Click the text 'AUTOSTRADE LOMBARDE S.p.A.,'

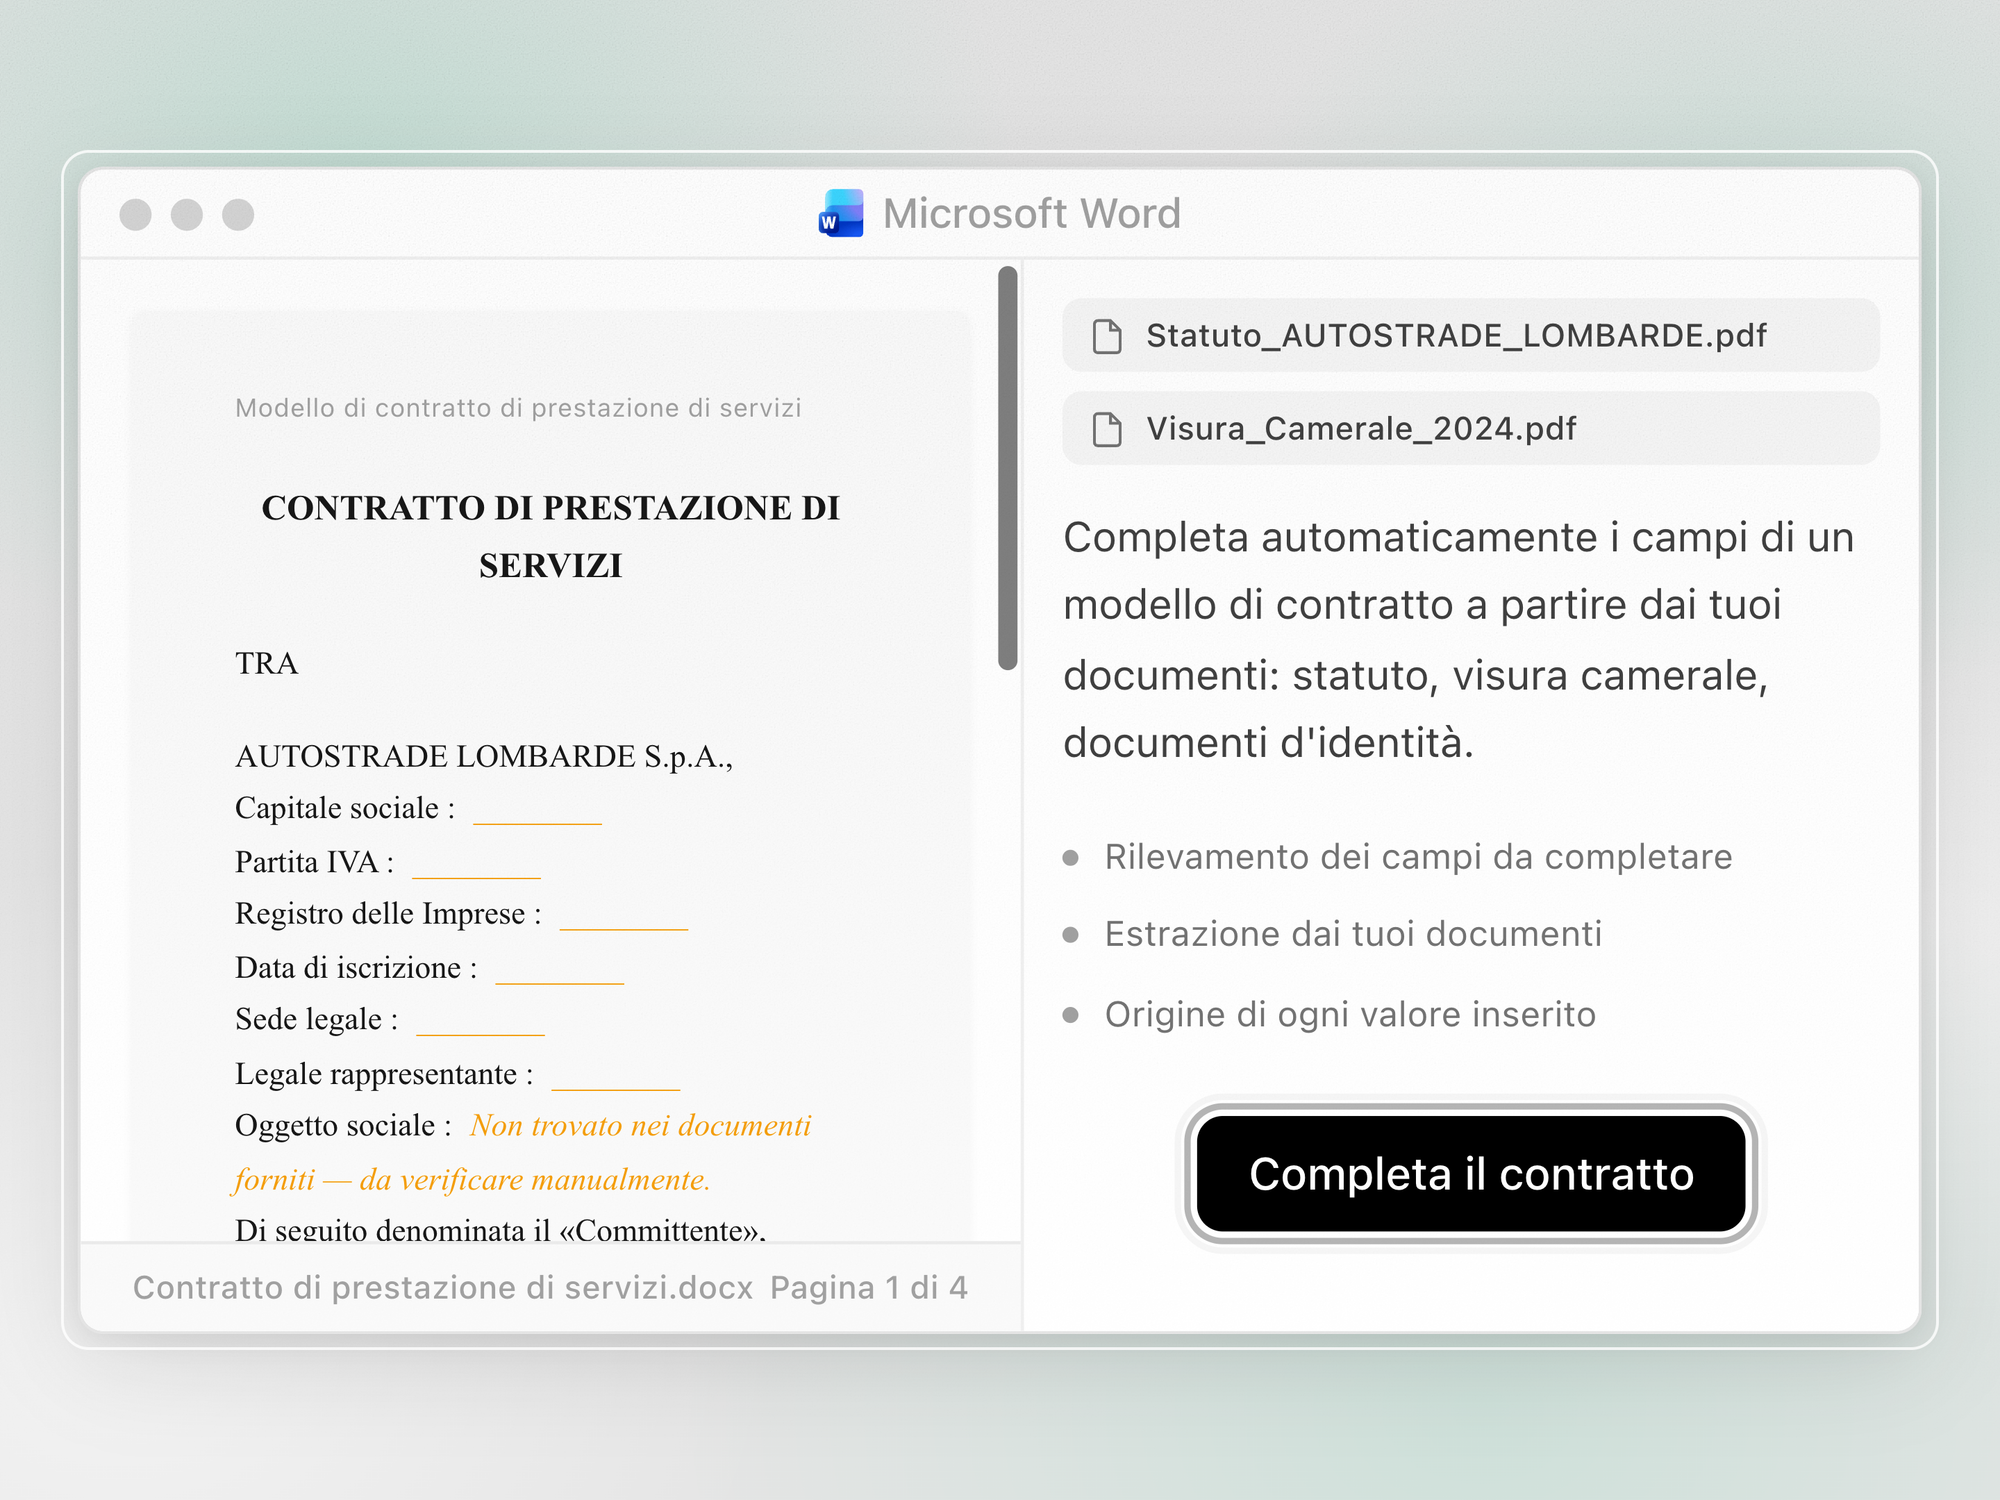[484, 757]
